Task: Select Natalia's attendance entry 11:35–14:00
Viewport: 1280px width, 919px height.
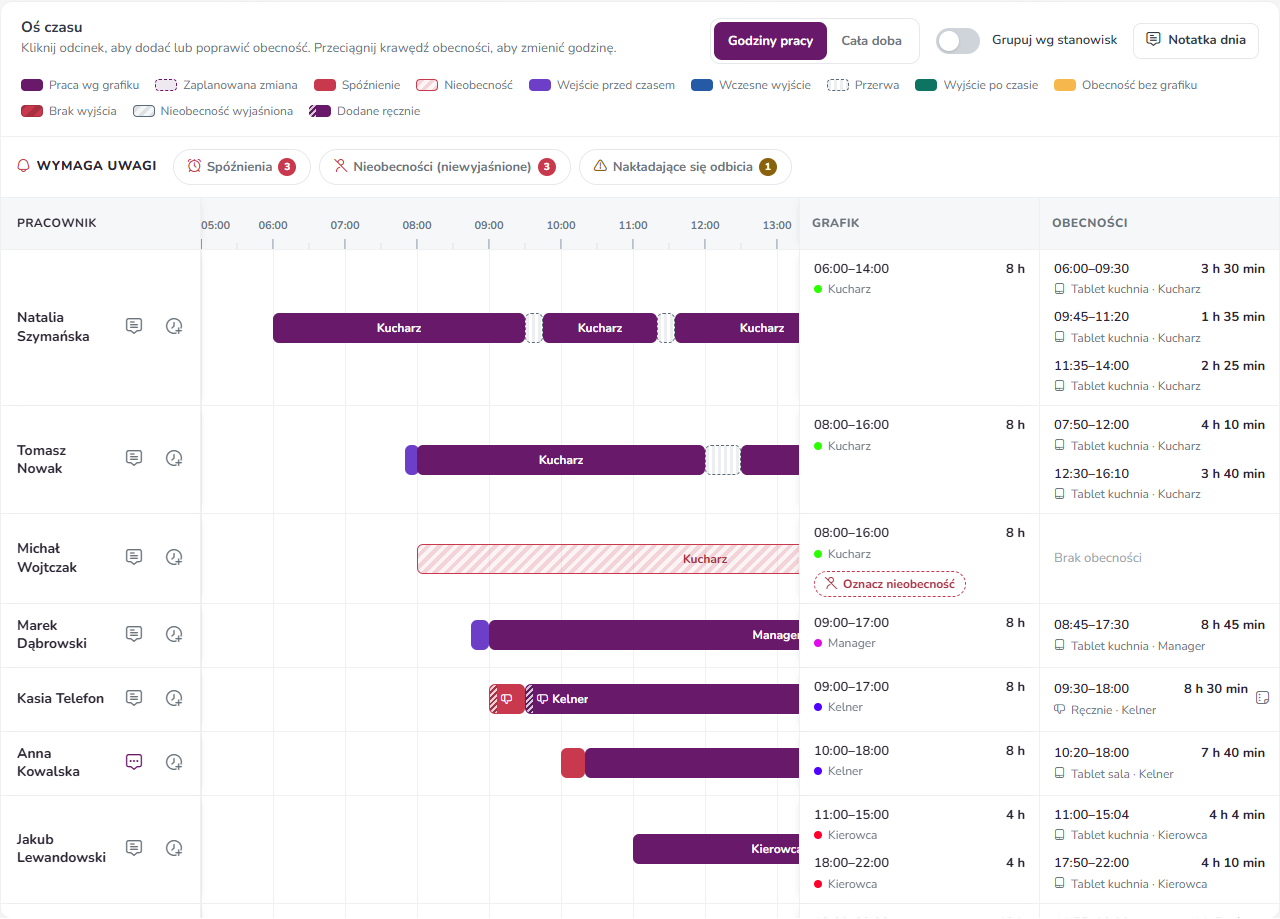Action: (x=1159, y=374)
